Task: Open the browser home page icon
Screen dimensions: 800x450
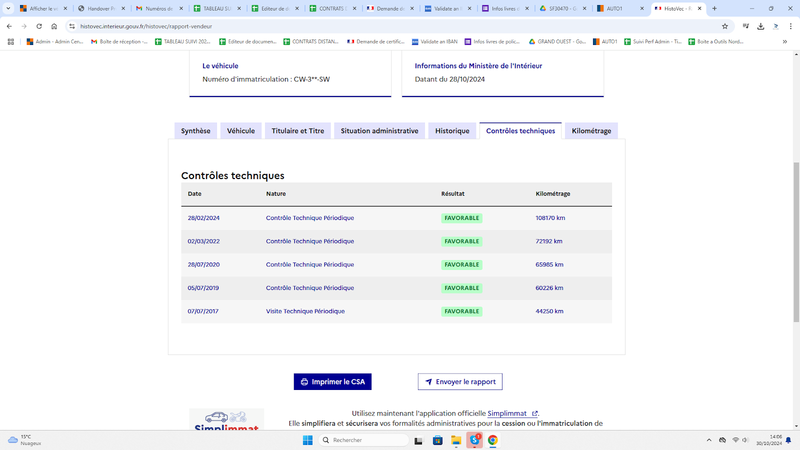Action: pos(54,27)
